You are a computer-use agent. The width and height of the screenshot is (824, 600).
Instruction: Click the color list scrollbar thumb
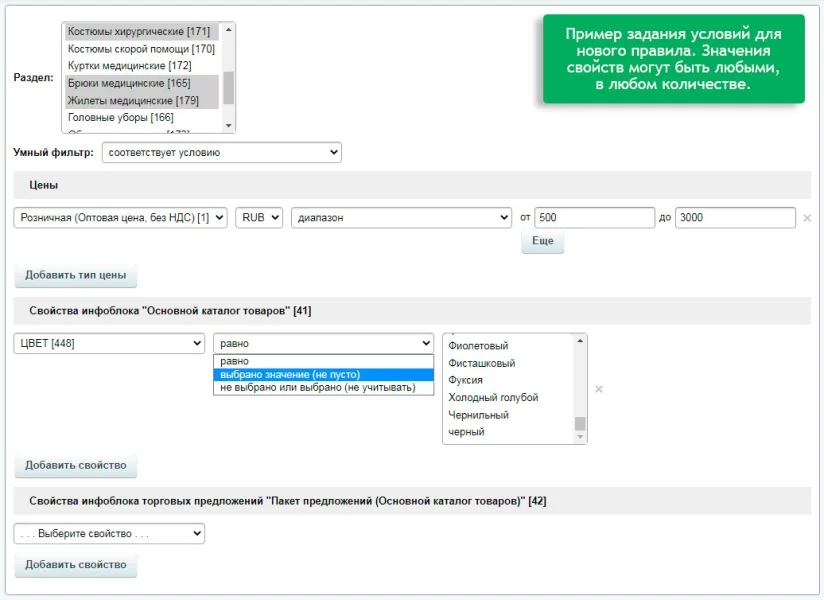pos(580,423)
